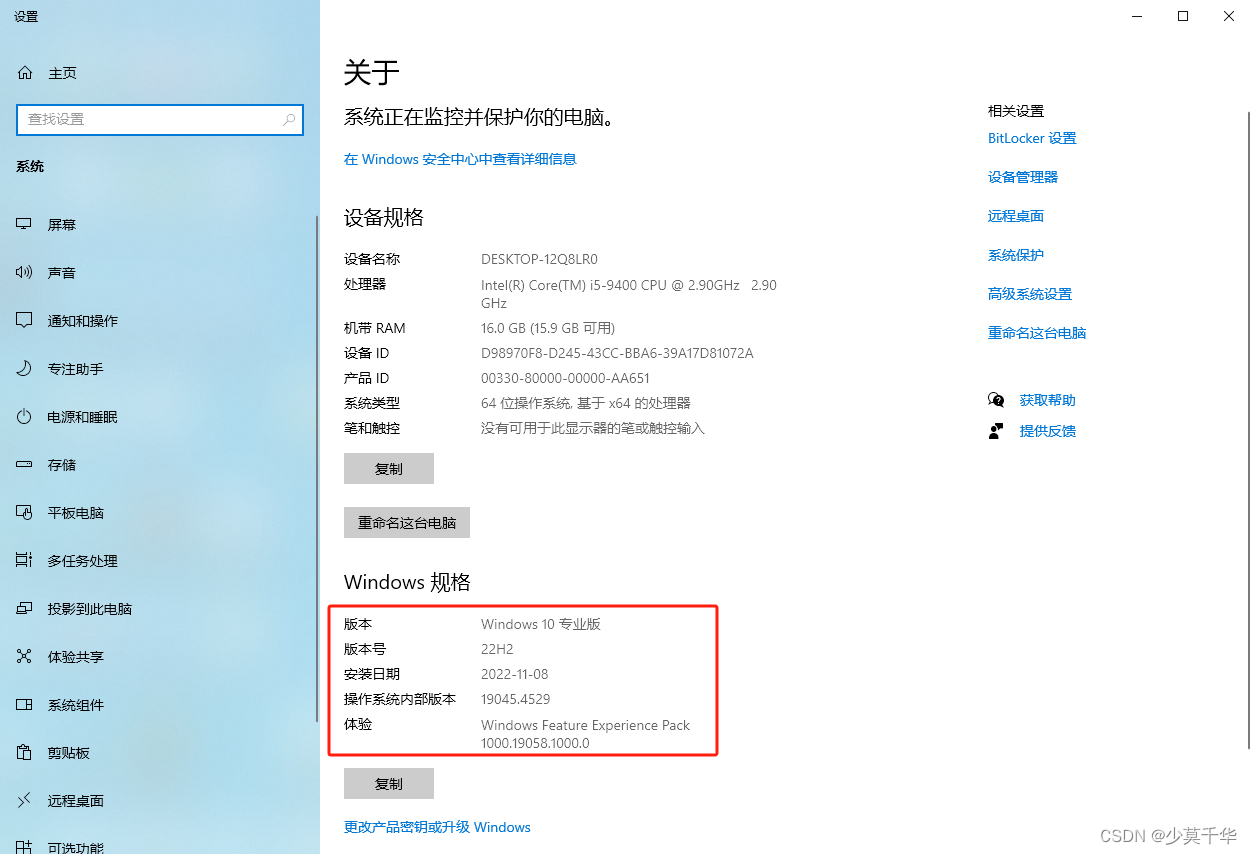This screenshot has width=1252, height=854.
Task: Click edition value Windows 10 专业版
Action: 541,624
